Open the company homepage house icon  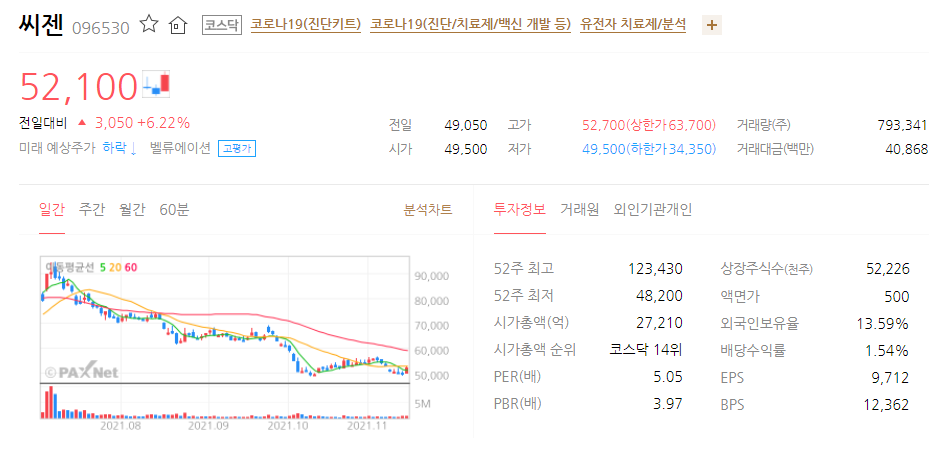pyautogui.click(x=178, y=25)
